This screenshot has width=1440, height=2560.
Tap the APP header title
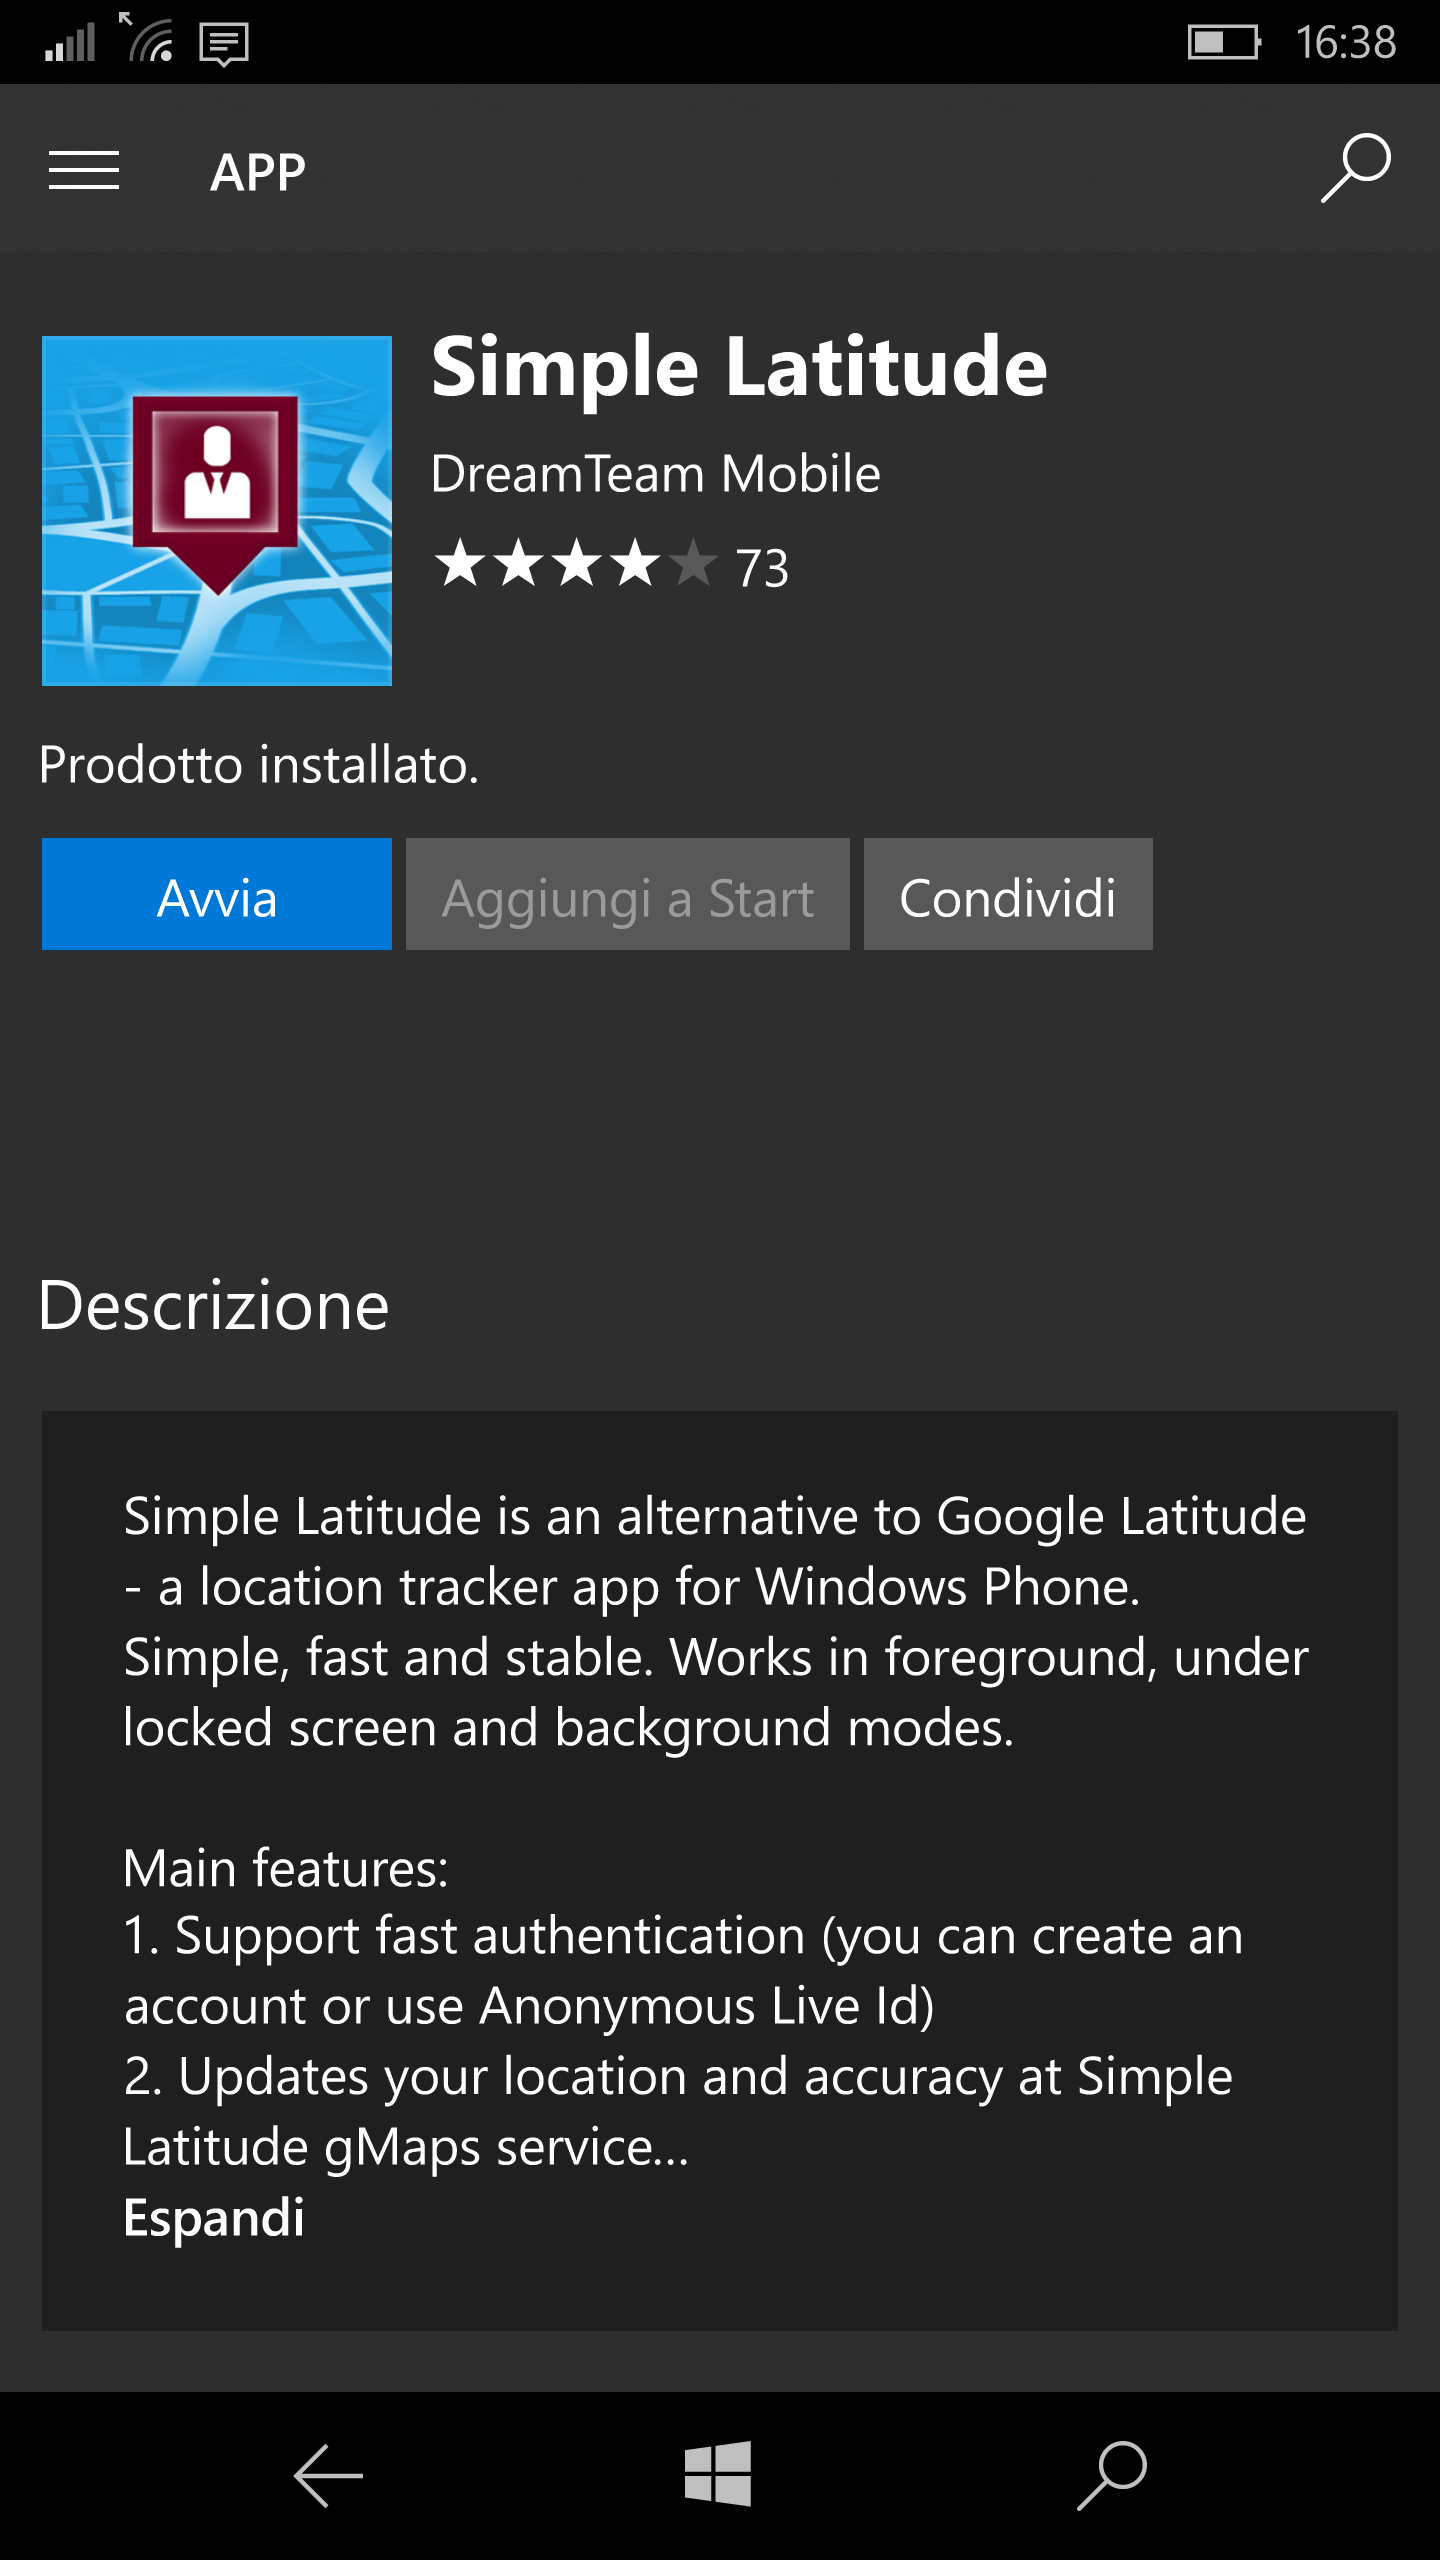coord(257,172)
